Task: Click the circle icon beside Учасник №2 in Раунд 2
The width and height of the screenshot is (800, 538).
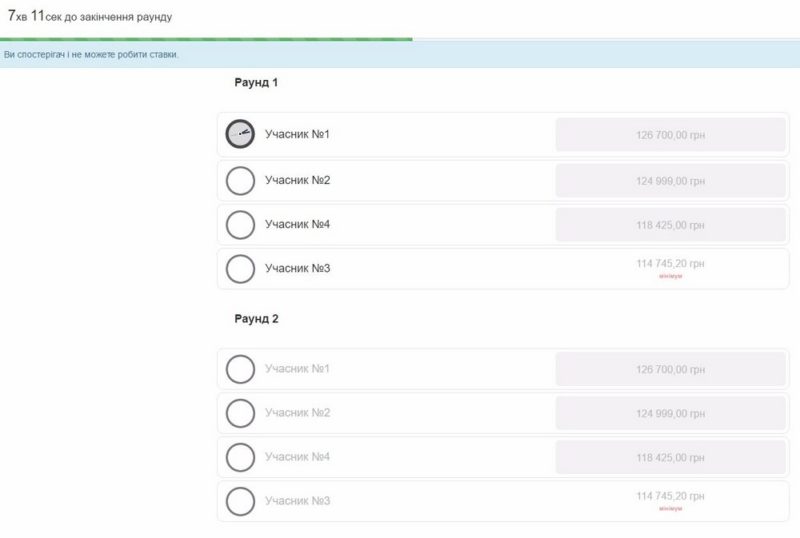Action: (240, 413)
